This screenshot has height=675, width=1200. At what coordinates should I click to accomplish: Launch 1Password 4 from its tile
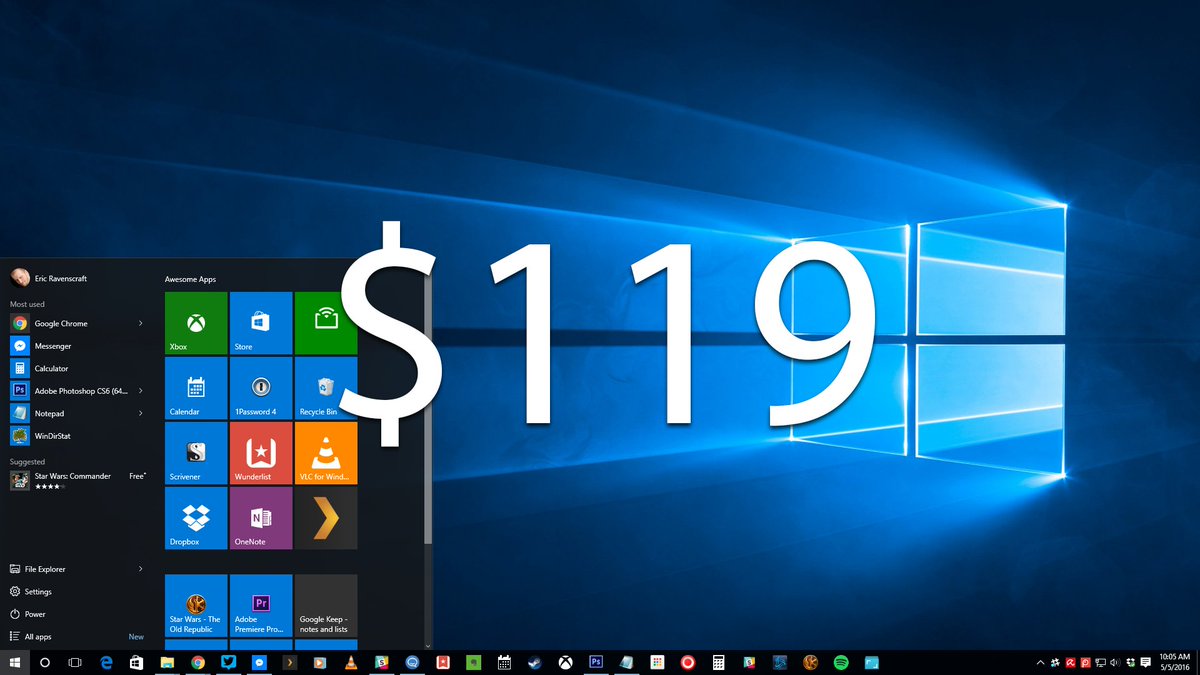pos(260,388)
